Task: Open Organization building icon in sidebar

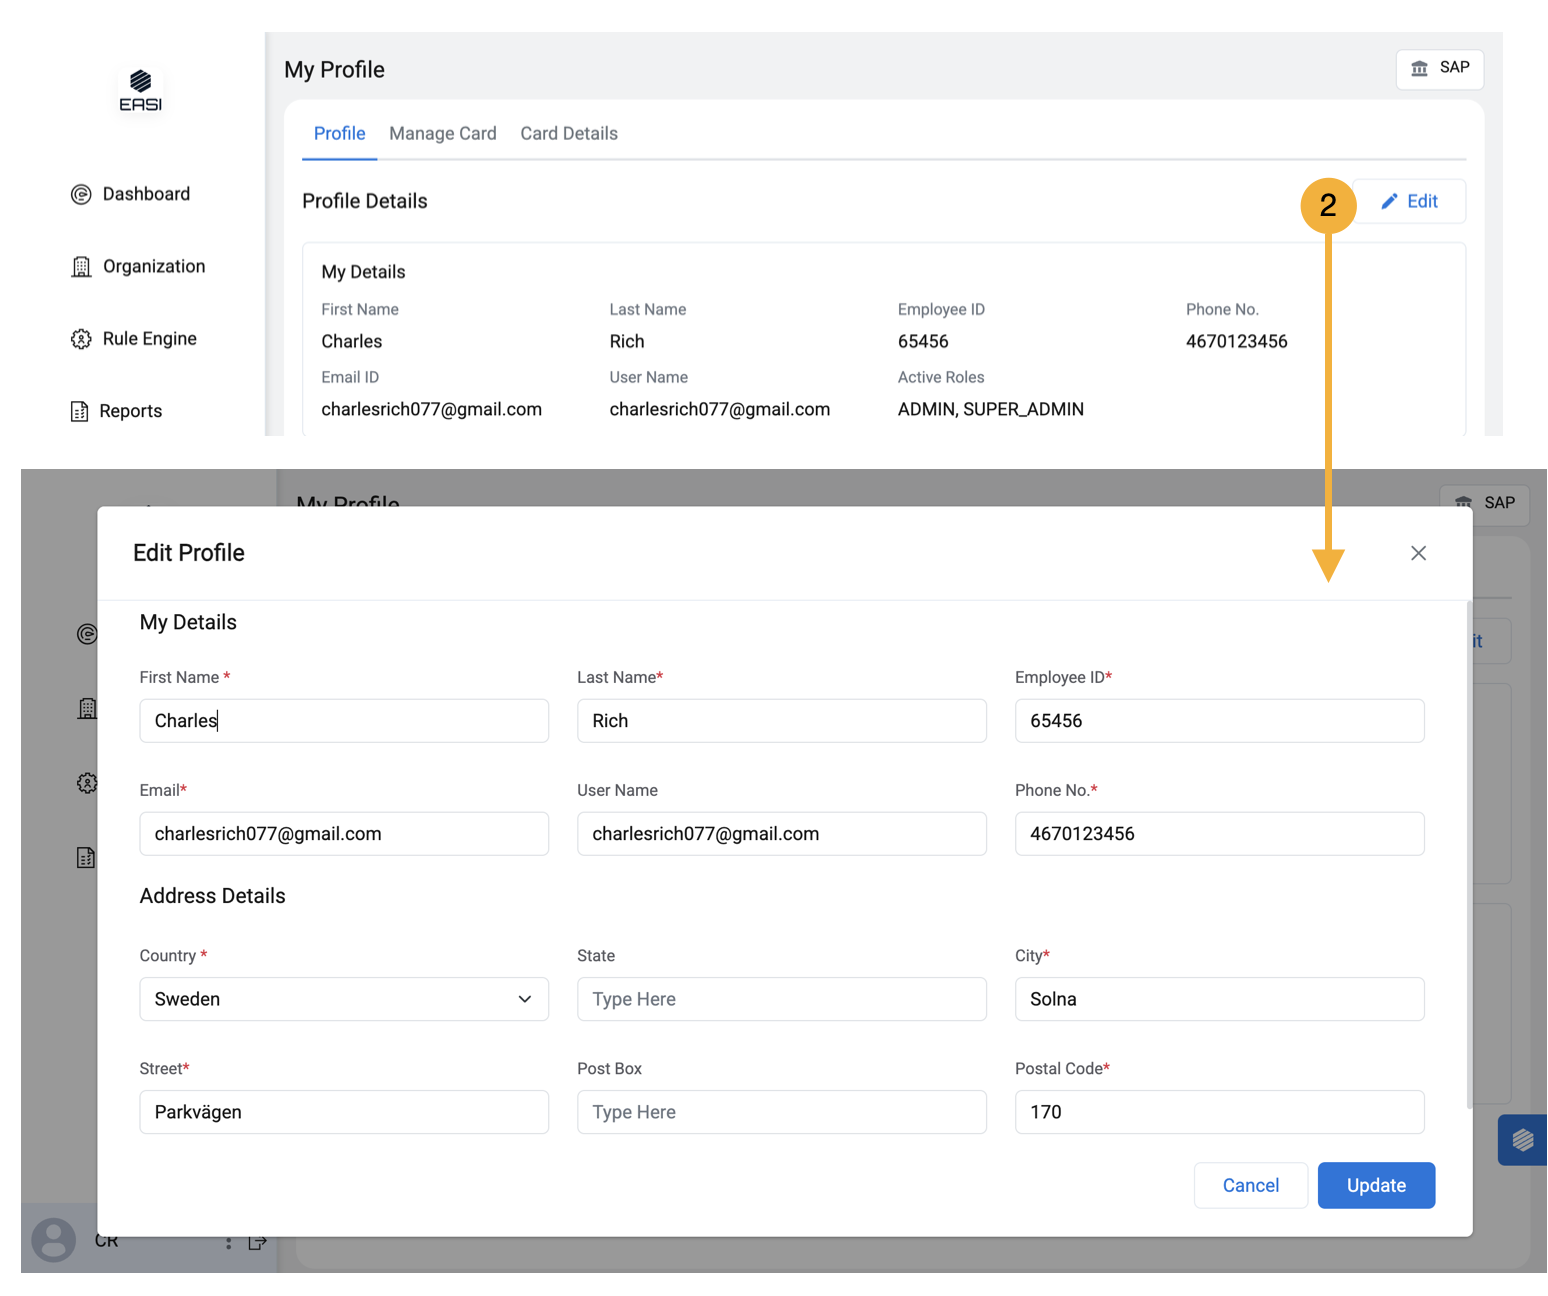Action: [x=81, y=267]
